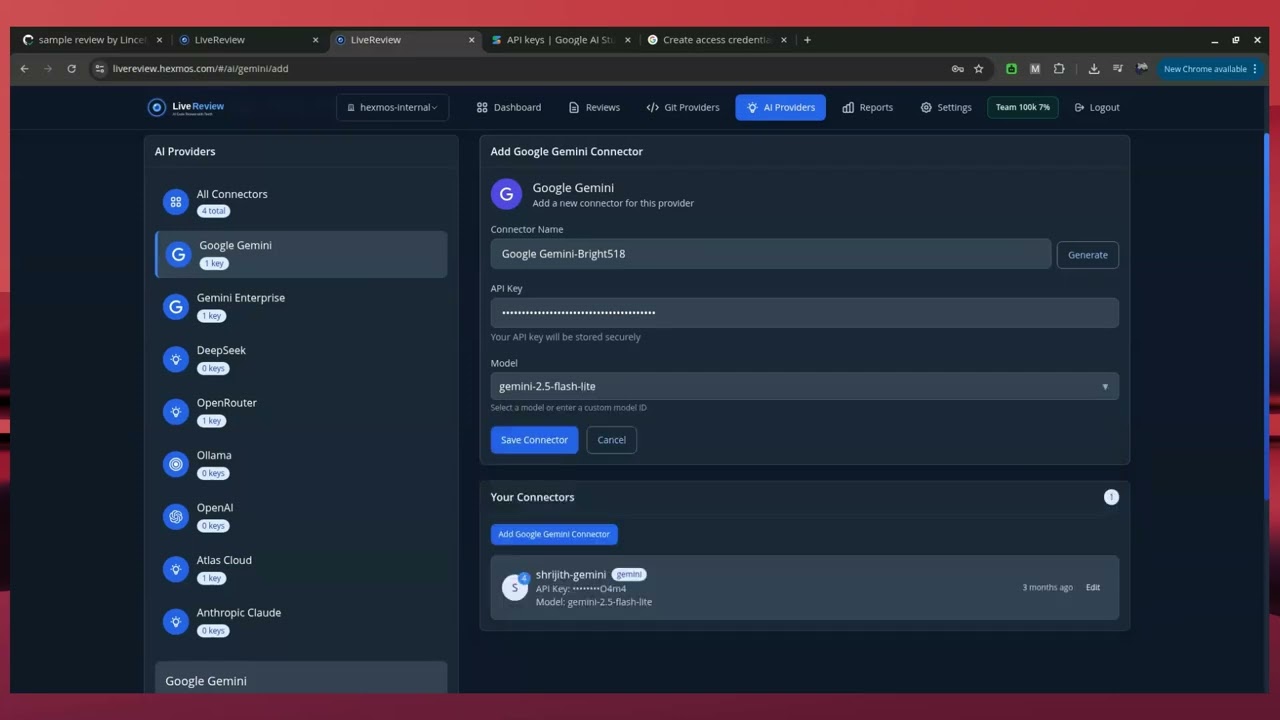This screenshot has width=1280, height=720.
Task: Open Reviews in top navigation
Action: click(594, 107)
